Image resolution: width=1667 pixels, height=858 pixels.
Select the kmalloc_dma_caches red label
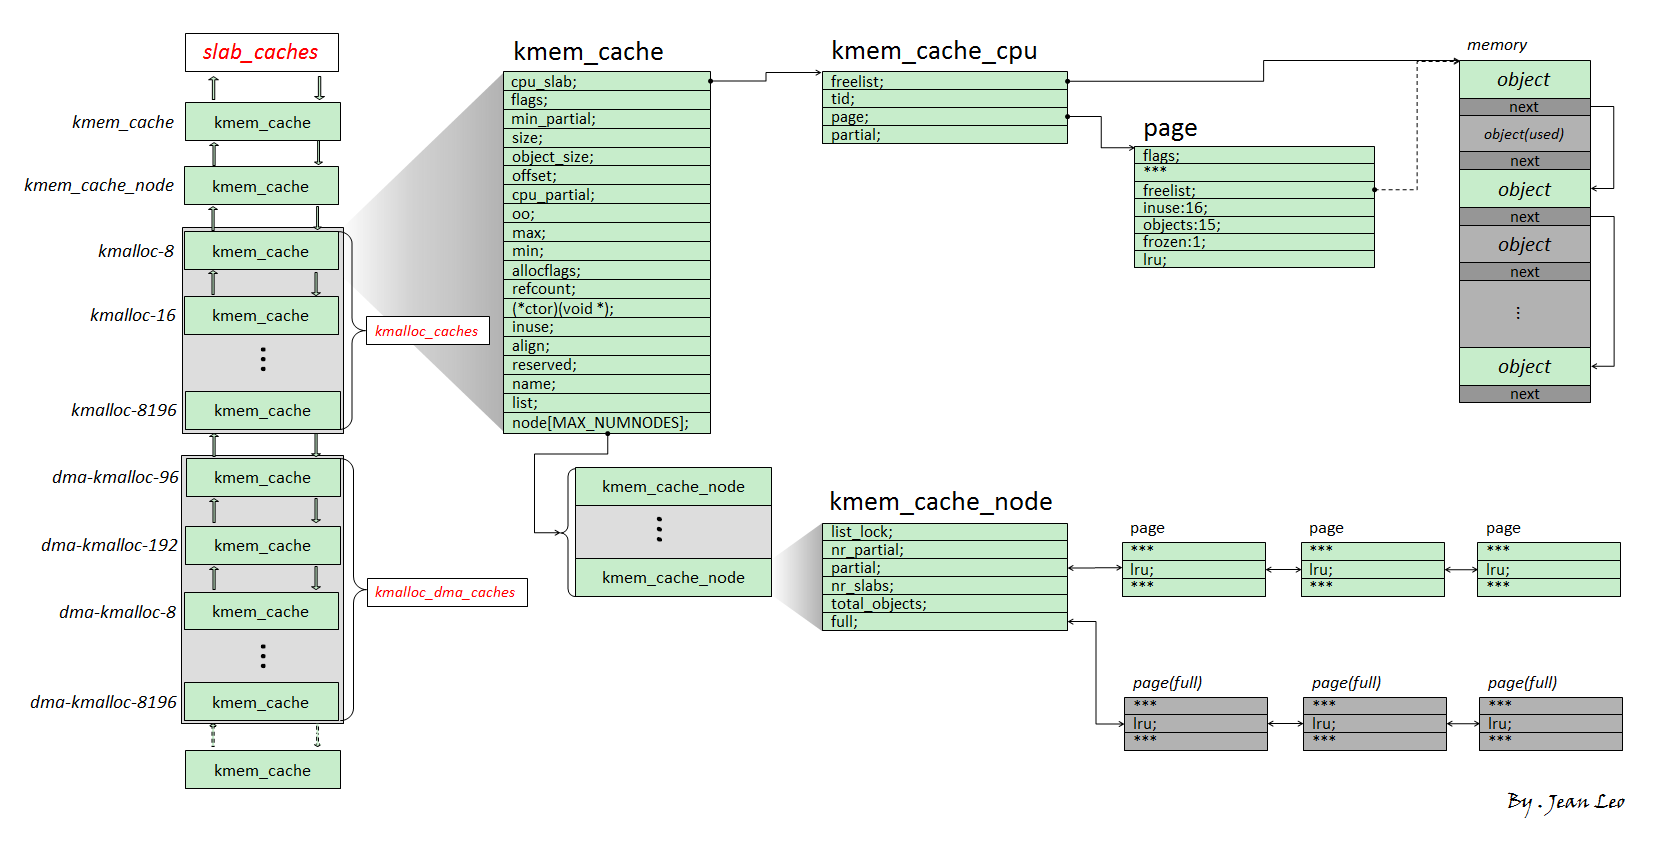click(446, 592)
